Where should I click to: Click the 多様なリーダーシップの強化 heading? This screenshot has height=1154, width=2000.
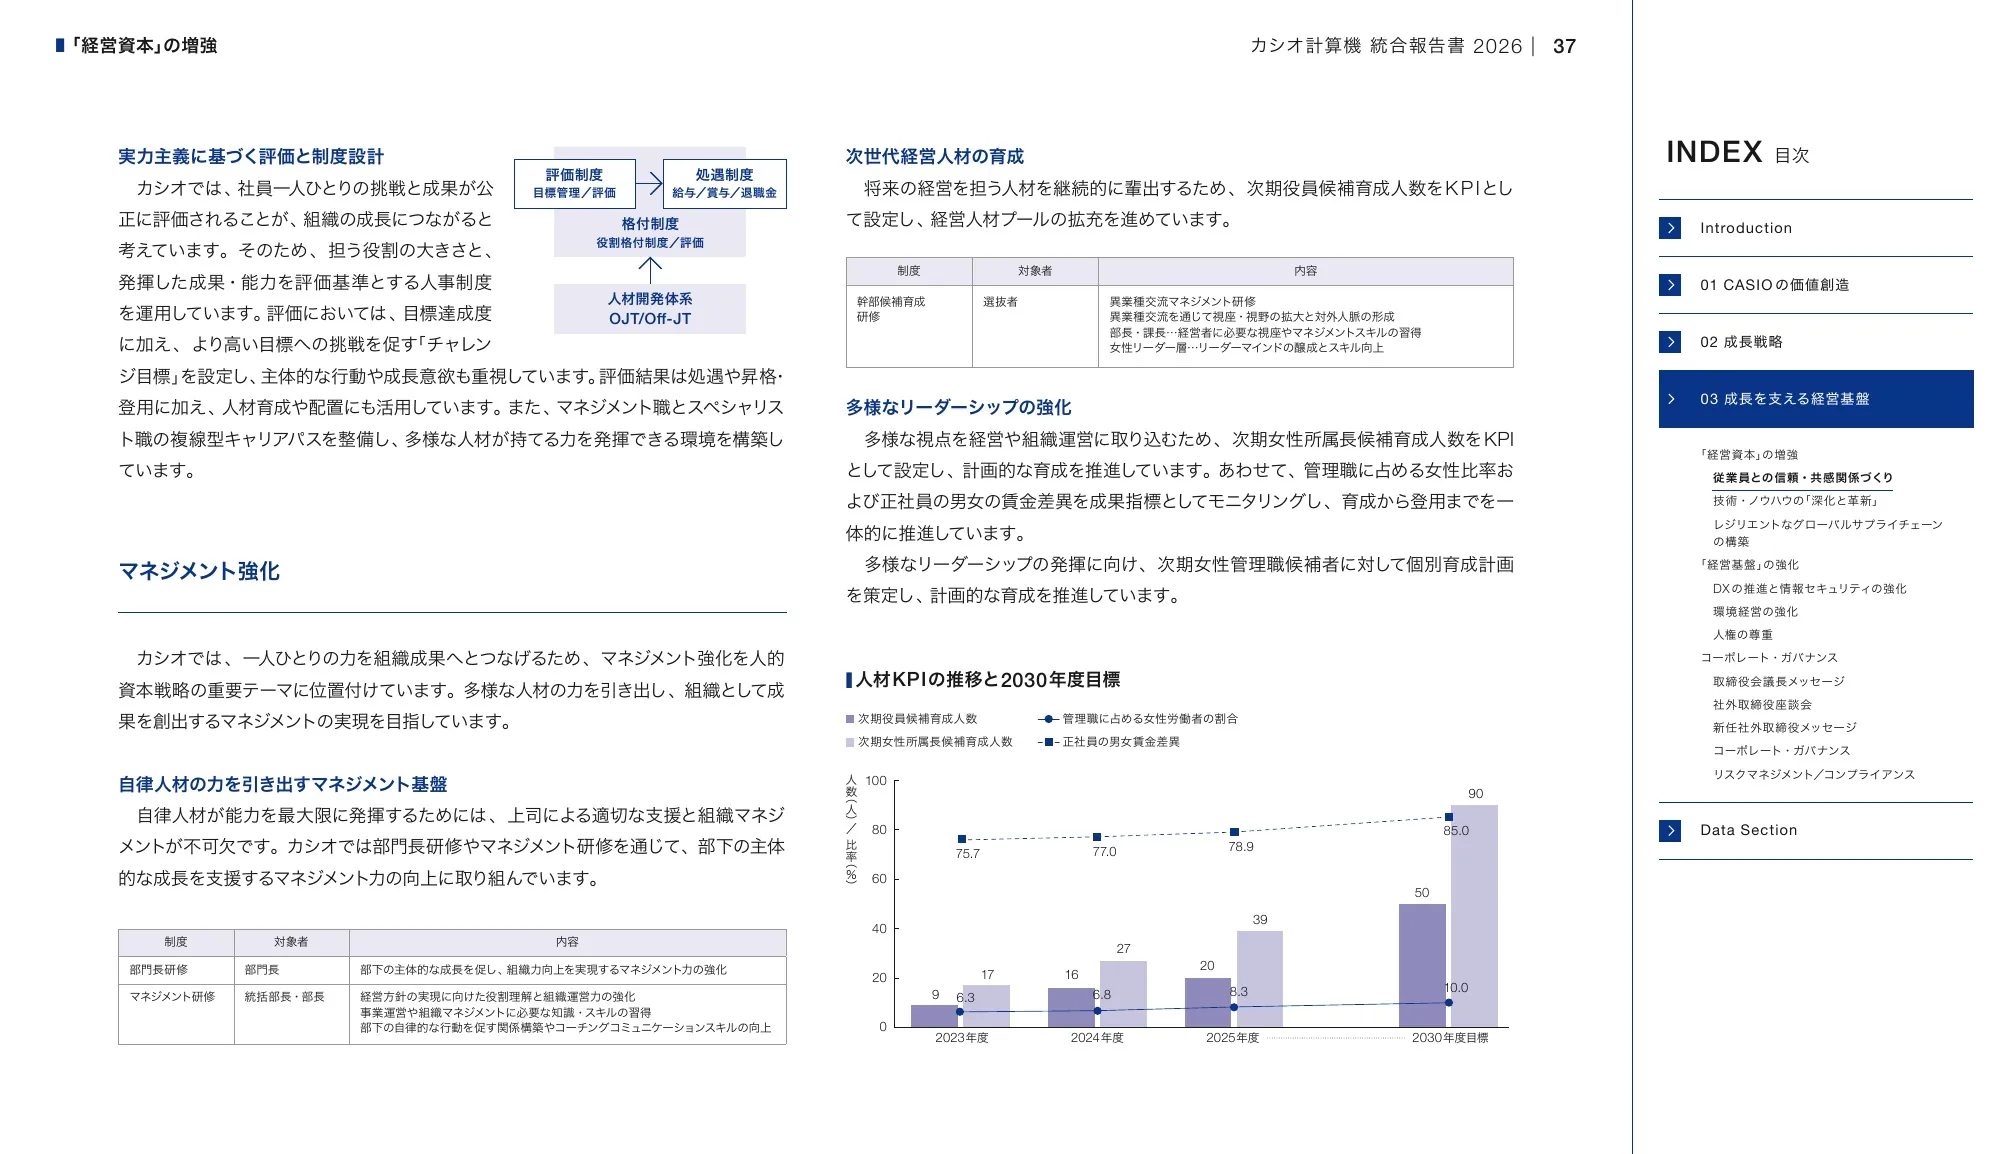click(x=959, y=408)
